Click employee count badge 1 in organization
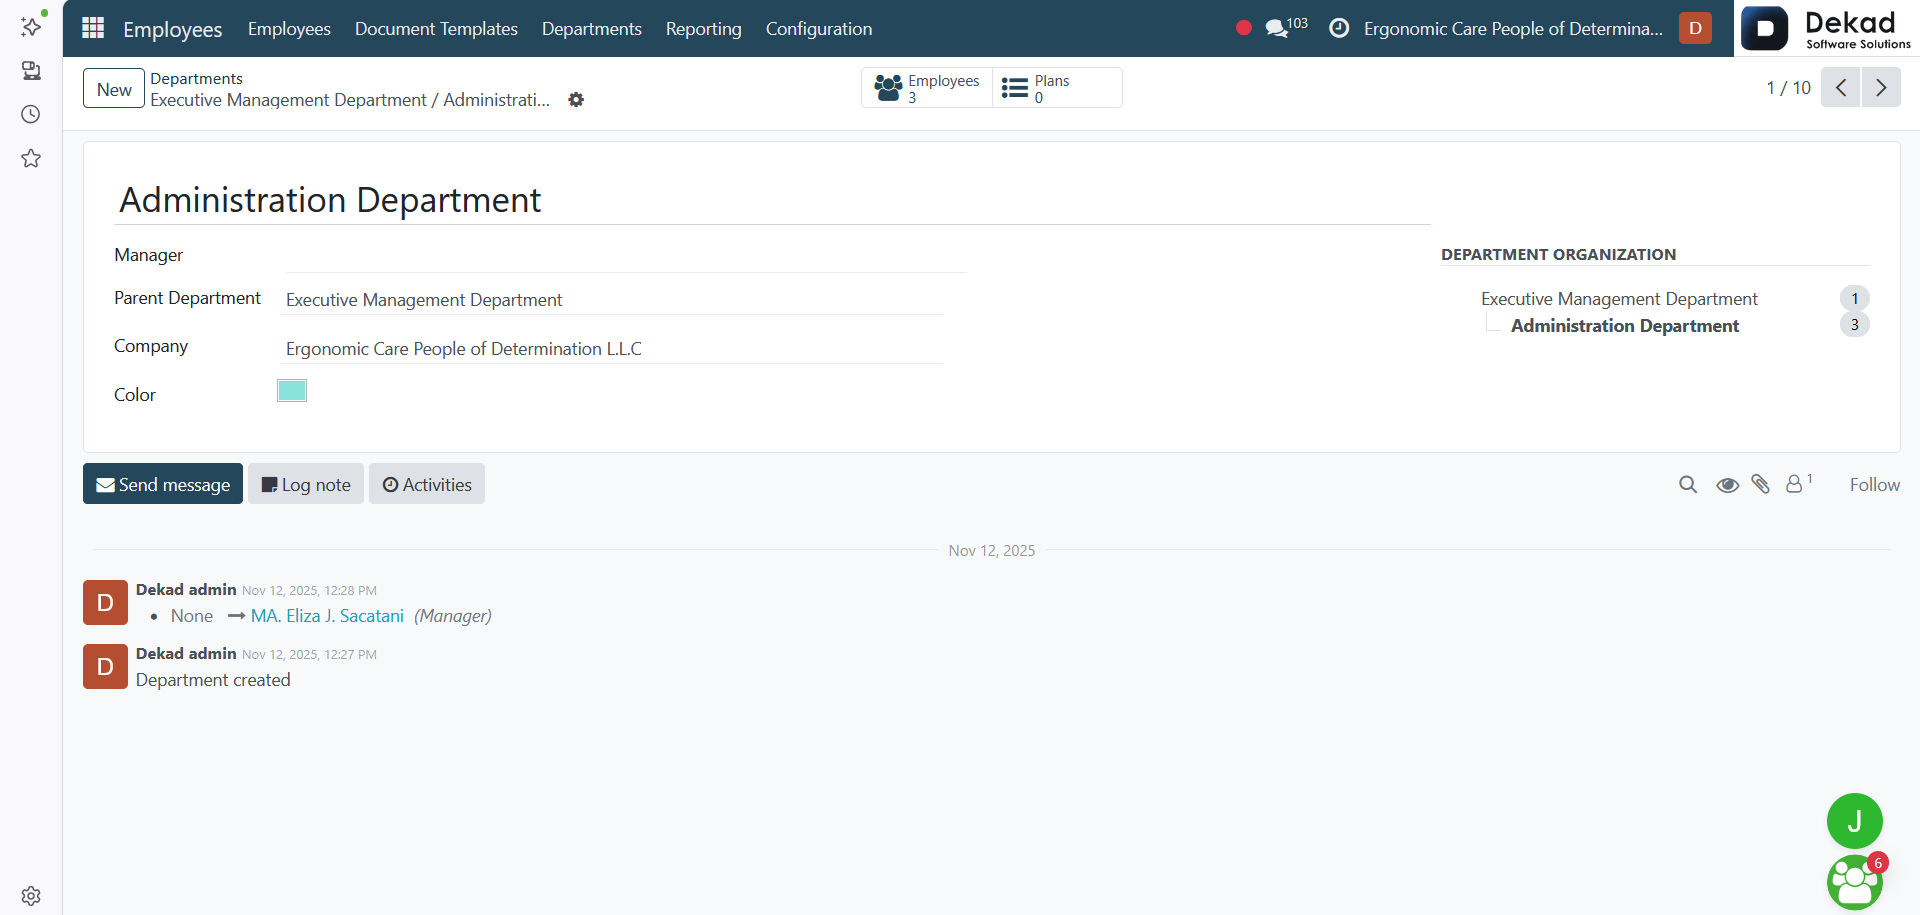This screenshot has height=915, width=1920. point(1854,298)
